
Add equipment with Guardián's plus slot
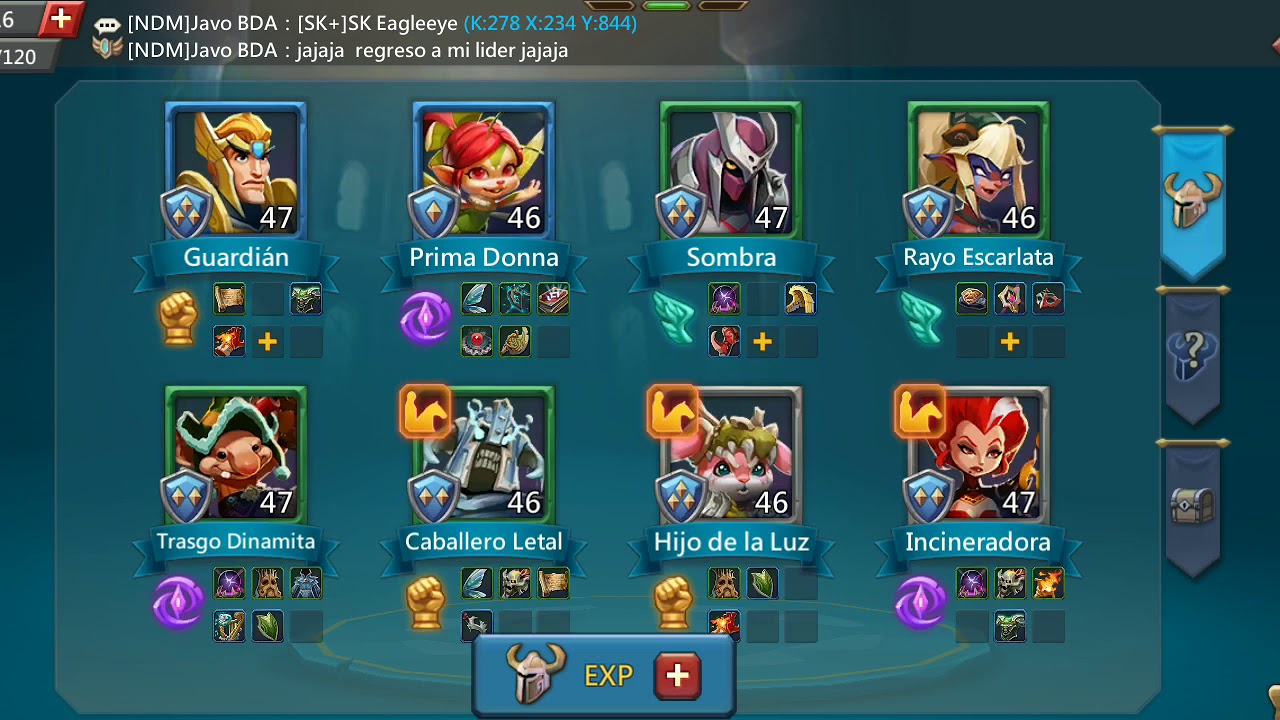[x=267, y=342]
